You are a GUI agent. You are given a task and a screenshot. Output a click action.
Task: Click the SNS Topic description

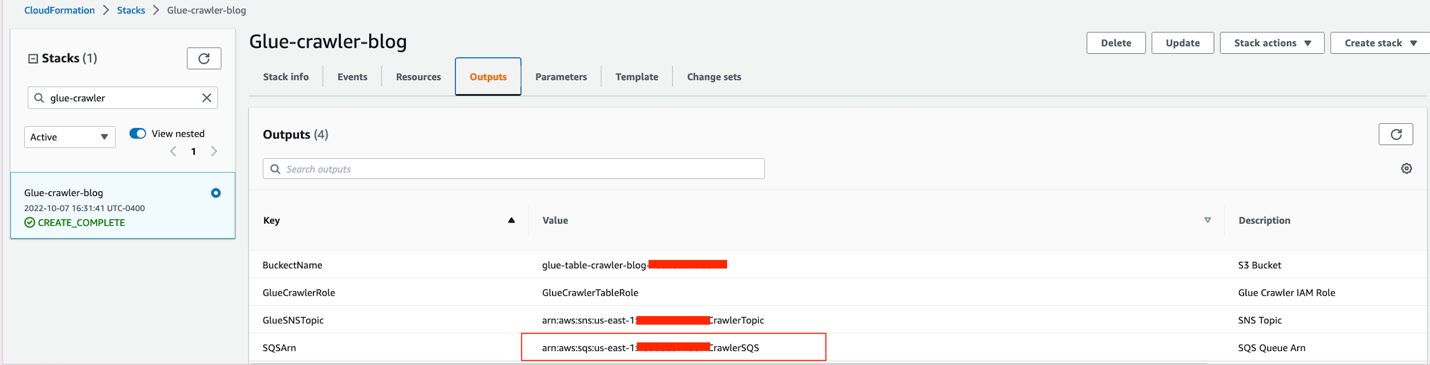point(1260,320)
